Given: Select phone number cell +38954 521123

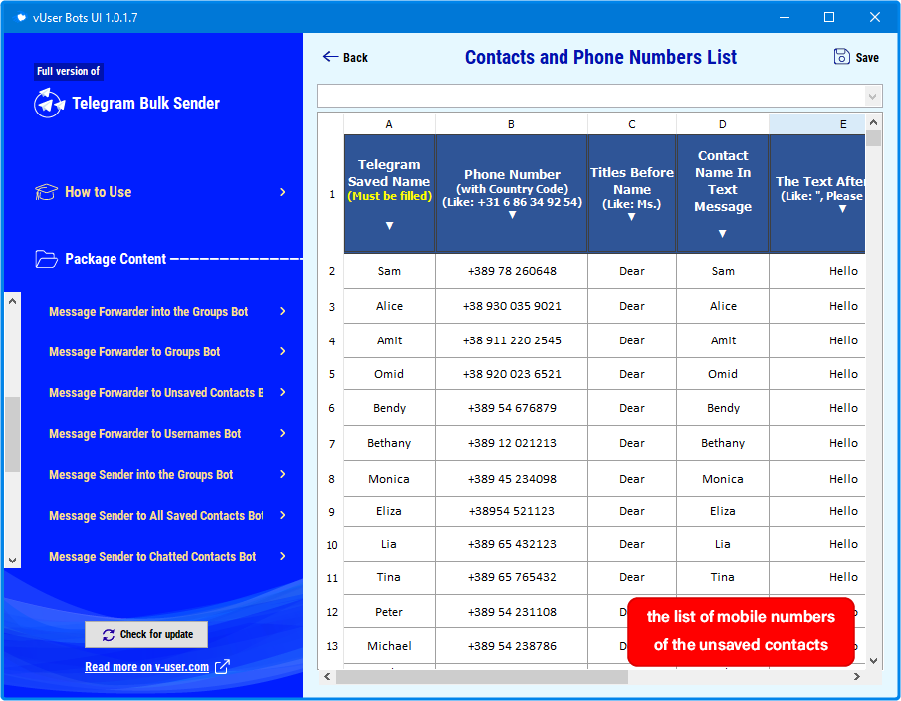Looking at the screenshot, I should click(x=511, y=511).
